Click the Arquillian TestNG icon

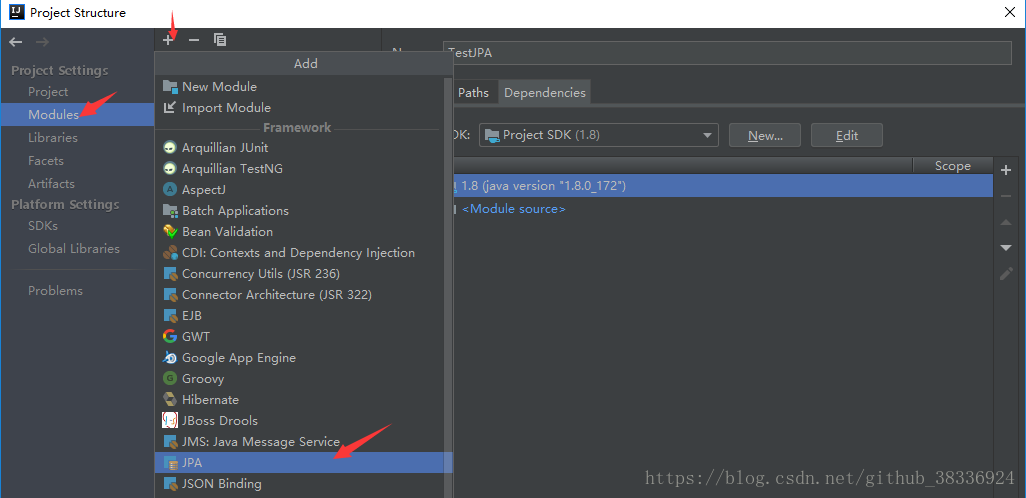170,169
